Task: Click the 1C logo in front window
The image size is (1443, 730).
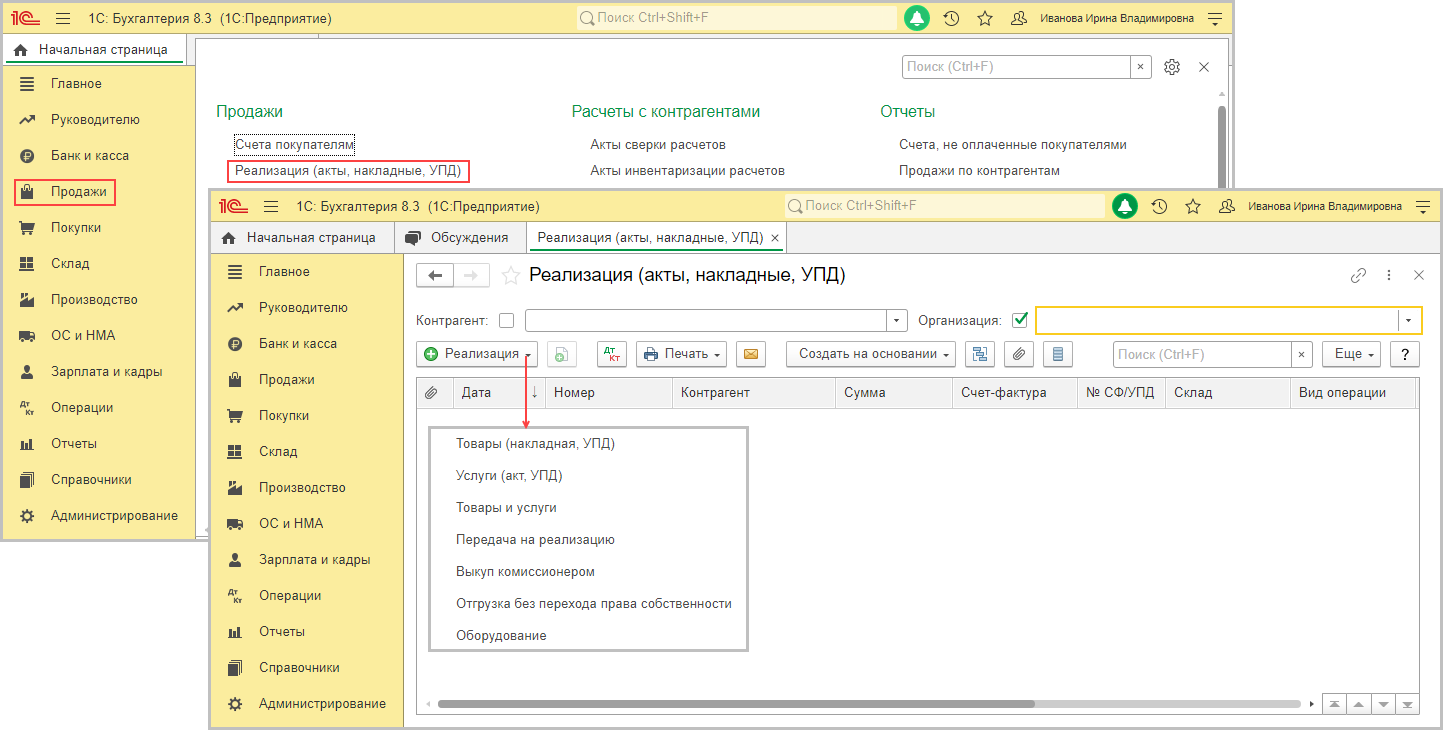Action: [233, 206]
